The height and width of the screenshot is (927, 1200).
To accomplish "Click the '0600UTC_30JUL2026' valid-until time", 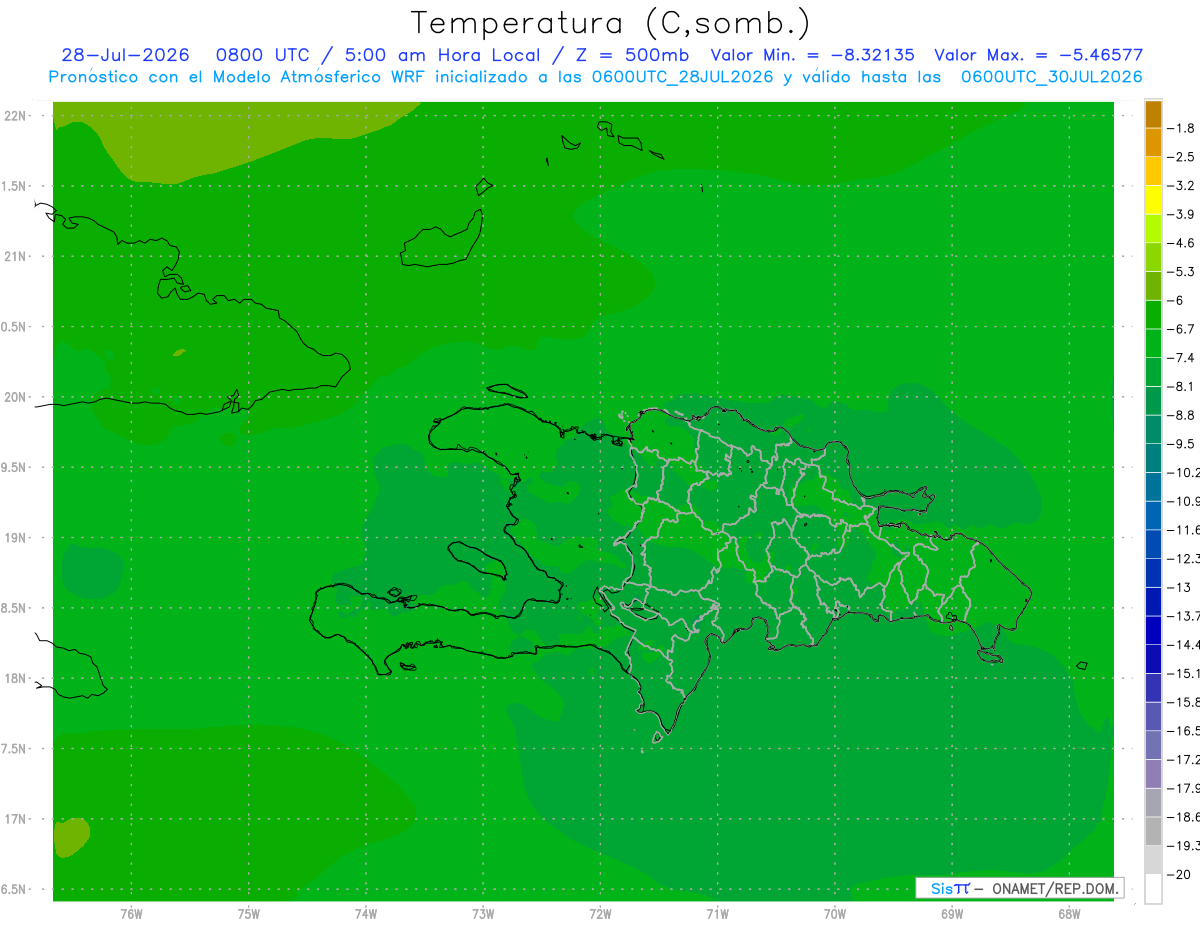I will (1051, 77).
